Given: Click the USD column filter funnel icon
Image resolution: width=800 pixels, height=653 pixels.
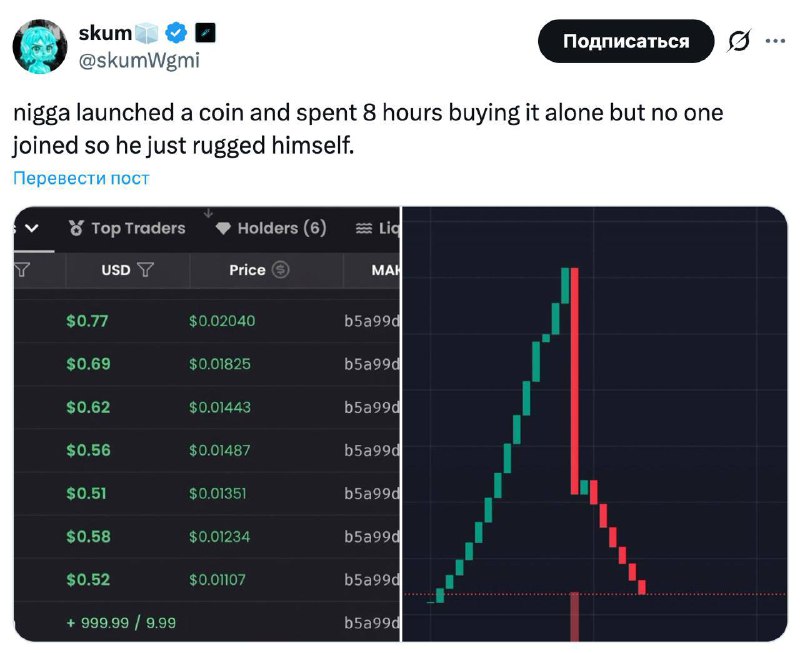Looking at the screenshot, I should pos(145,270).
